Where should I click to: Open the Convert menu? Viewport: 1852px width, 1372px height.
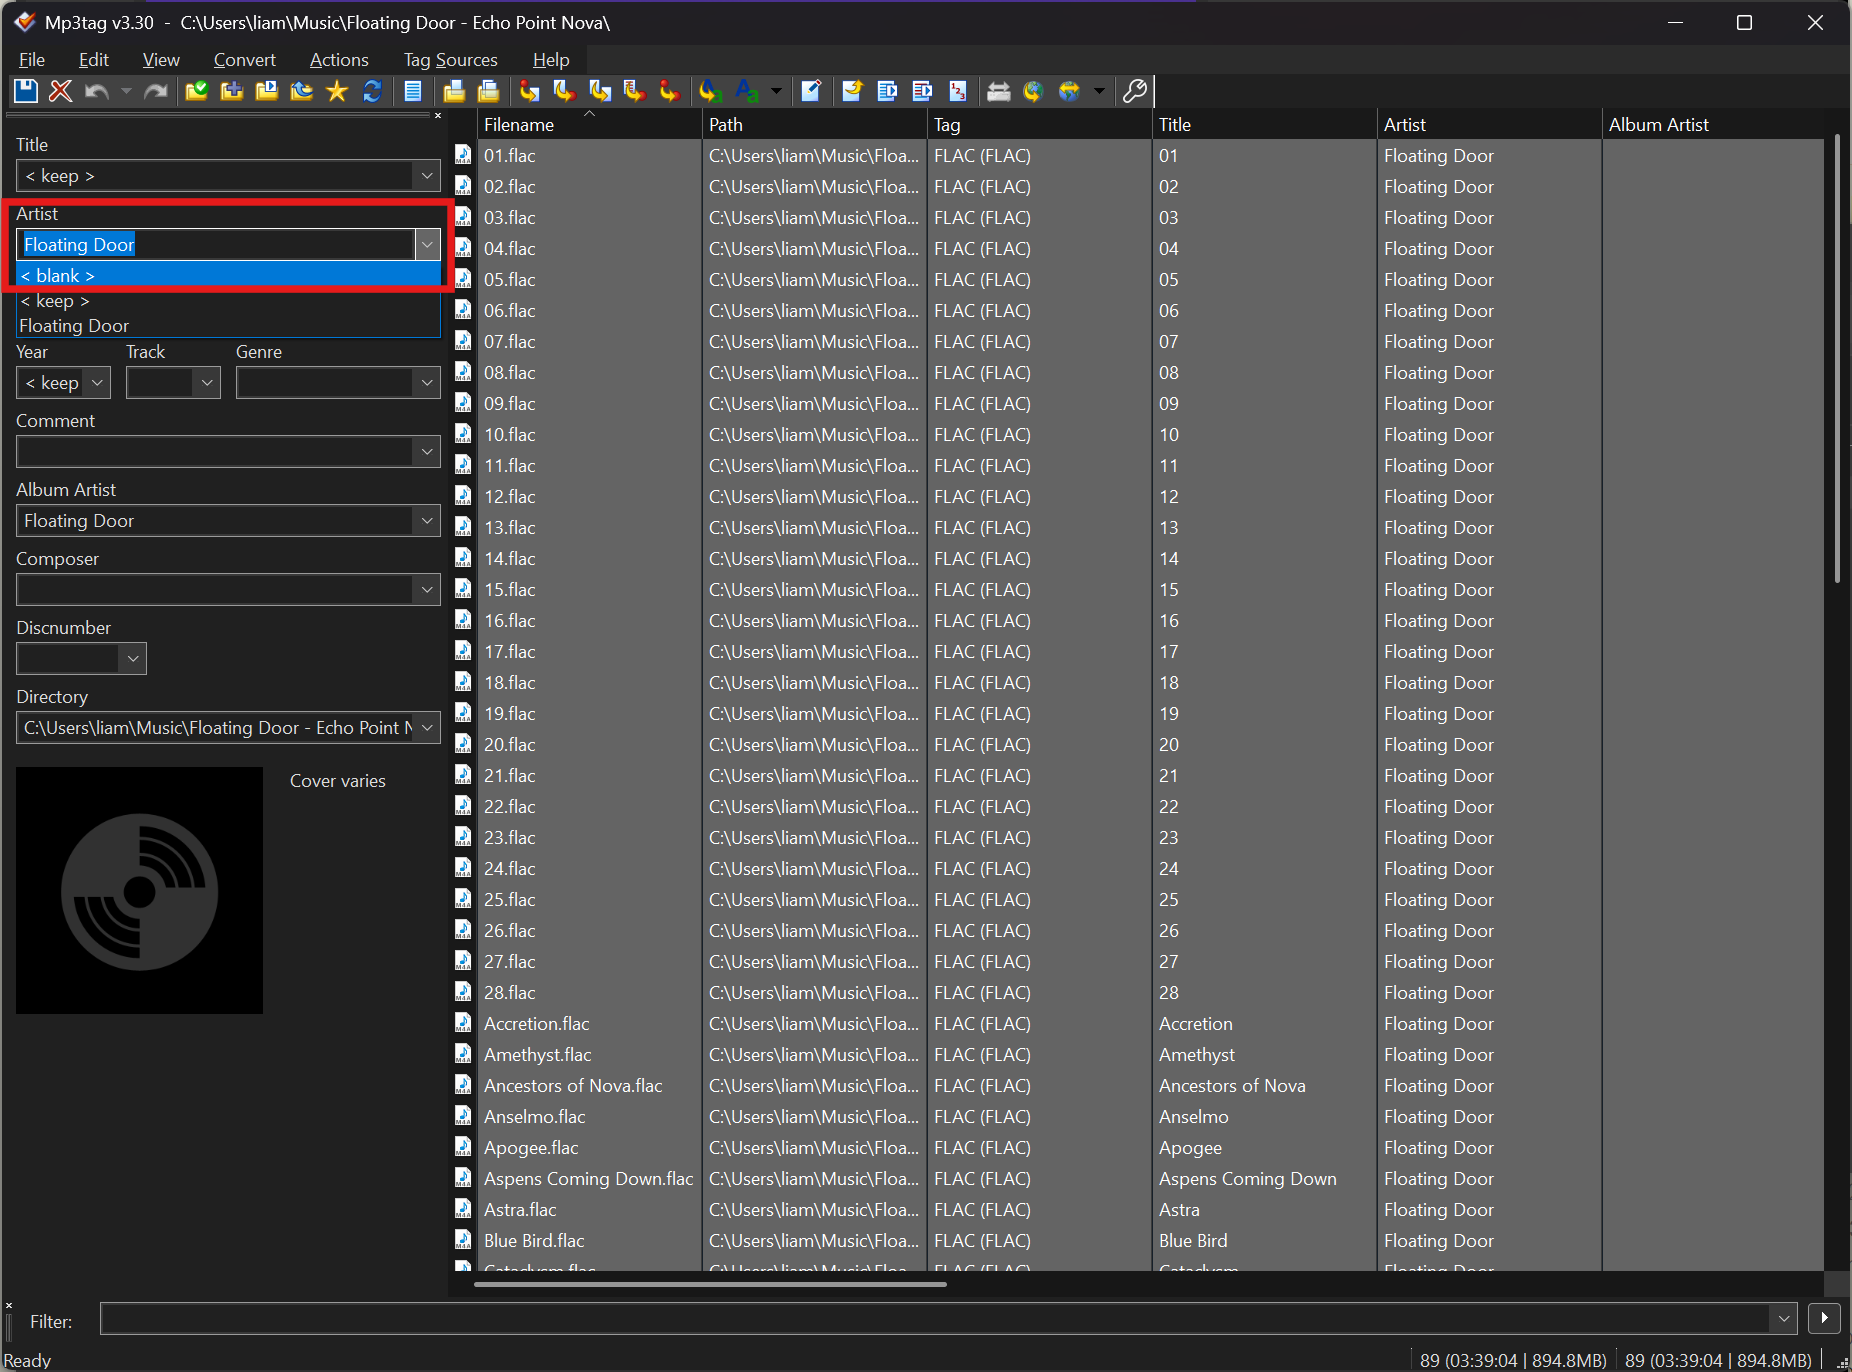click(x=244, y=60)
